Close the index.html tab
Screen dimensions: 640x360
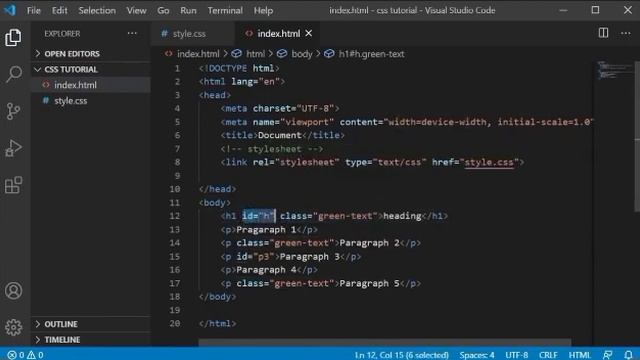[309, 33]
